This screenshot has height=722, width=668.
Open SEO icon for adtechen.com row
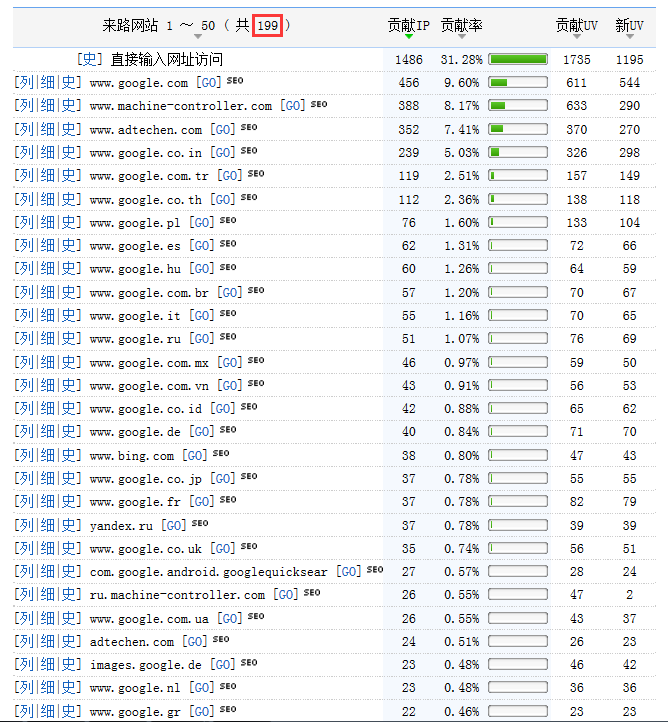(x=221, y=639)
